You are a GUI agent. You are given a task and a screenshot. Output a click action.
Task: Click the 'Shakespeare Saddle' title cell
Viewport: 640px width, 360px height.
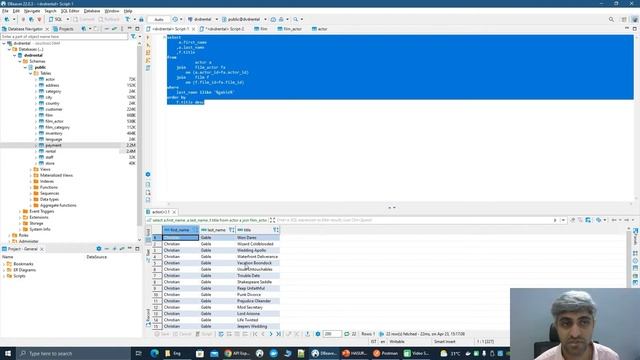point(258,282)
